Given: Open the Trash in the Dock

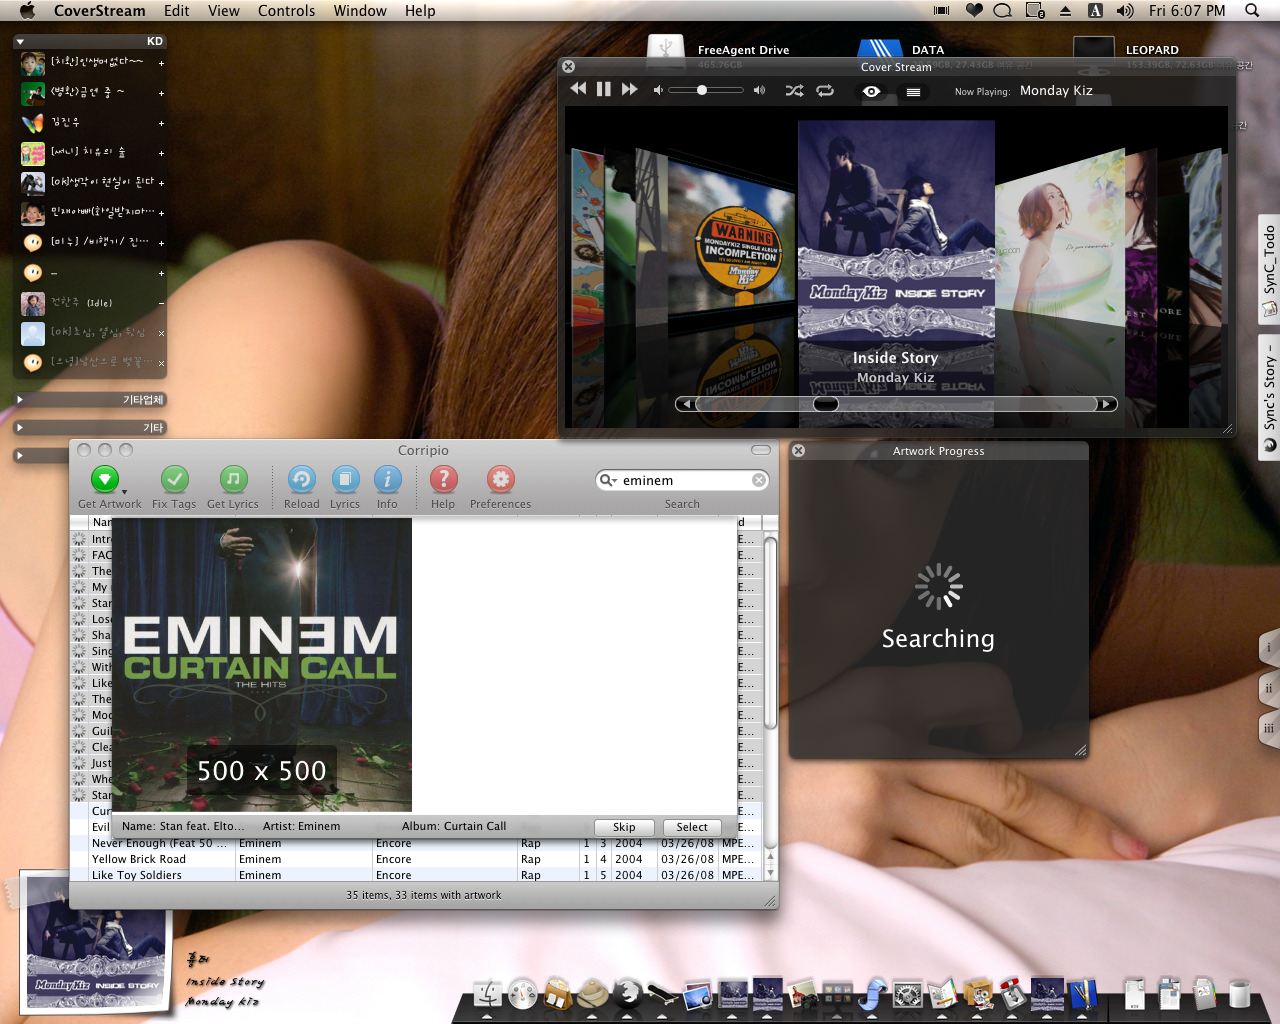Looking at the screenshot, I should tap(1239, 994).
